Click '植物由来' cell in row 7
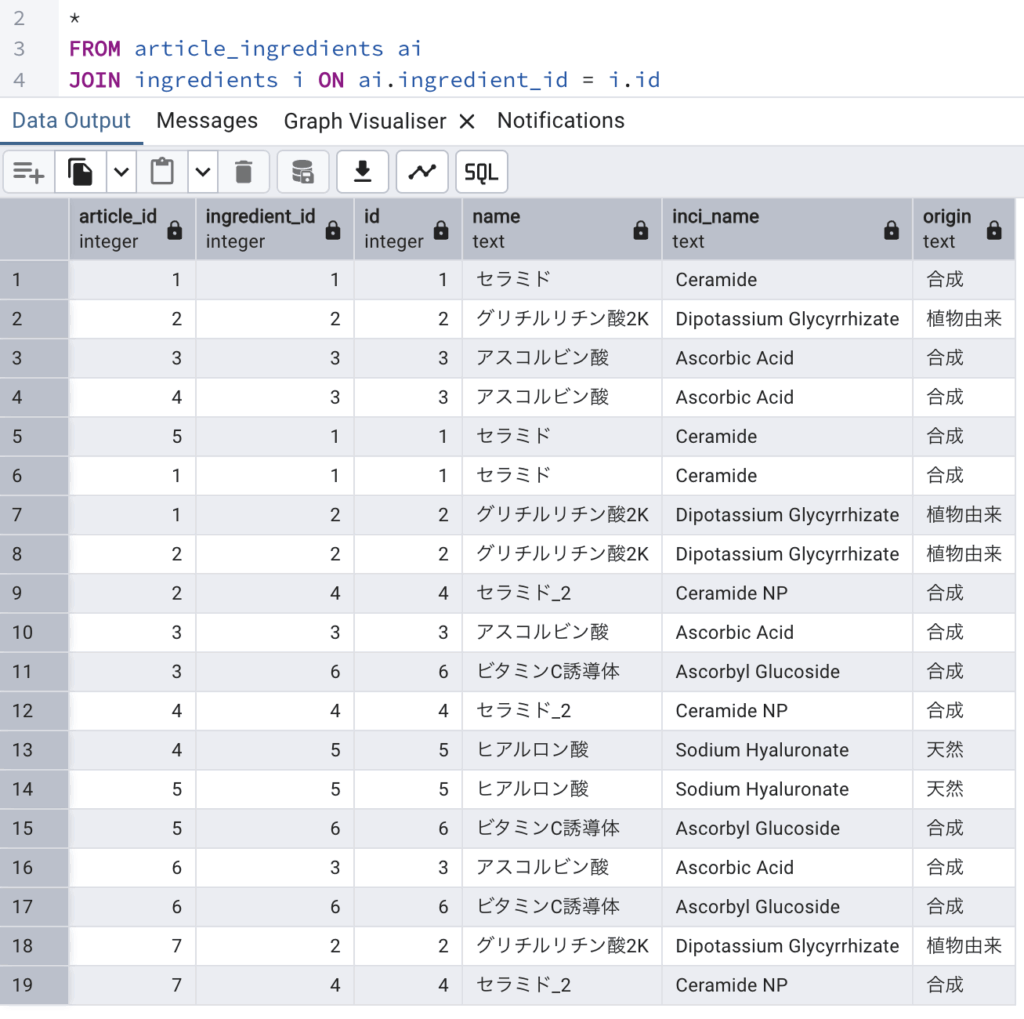This screenshot has height=1019, width=1024. (963, 515)
